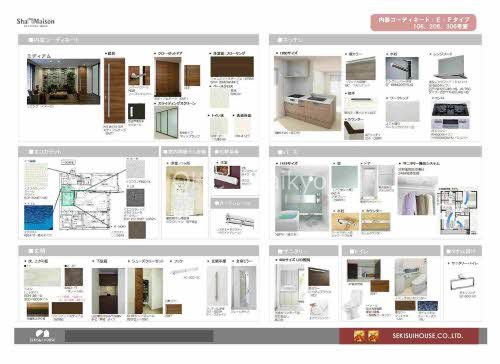Pick the dark brown flooring swatch

coord(232,67)
